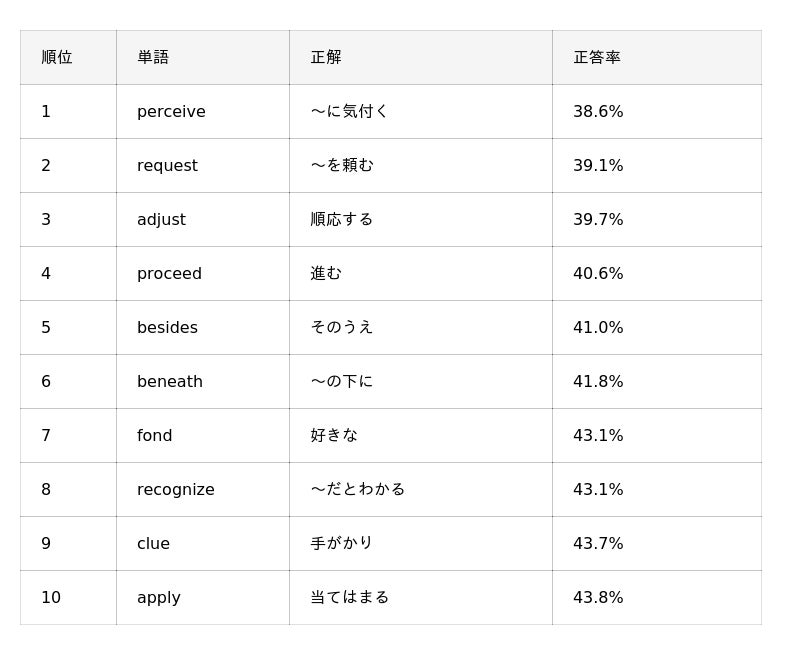Click the answer 順応する
800x655 pixels.
(x=342, y=219)
